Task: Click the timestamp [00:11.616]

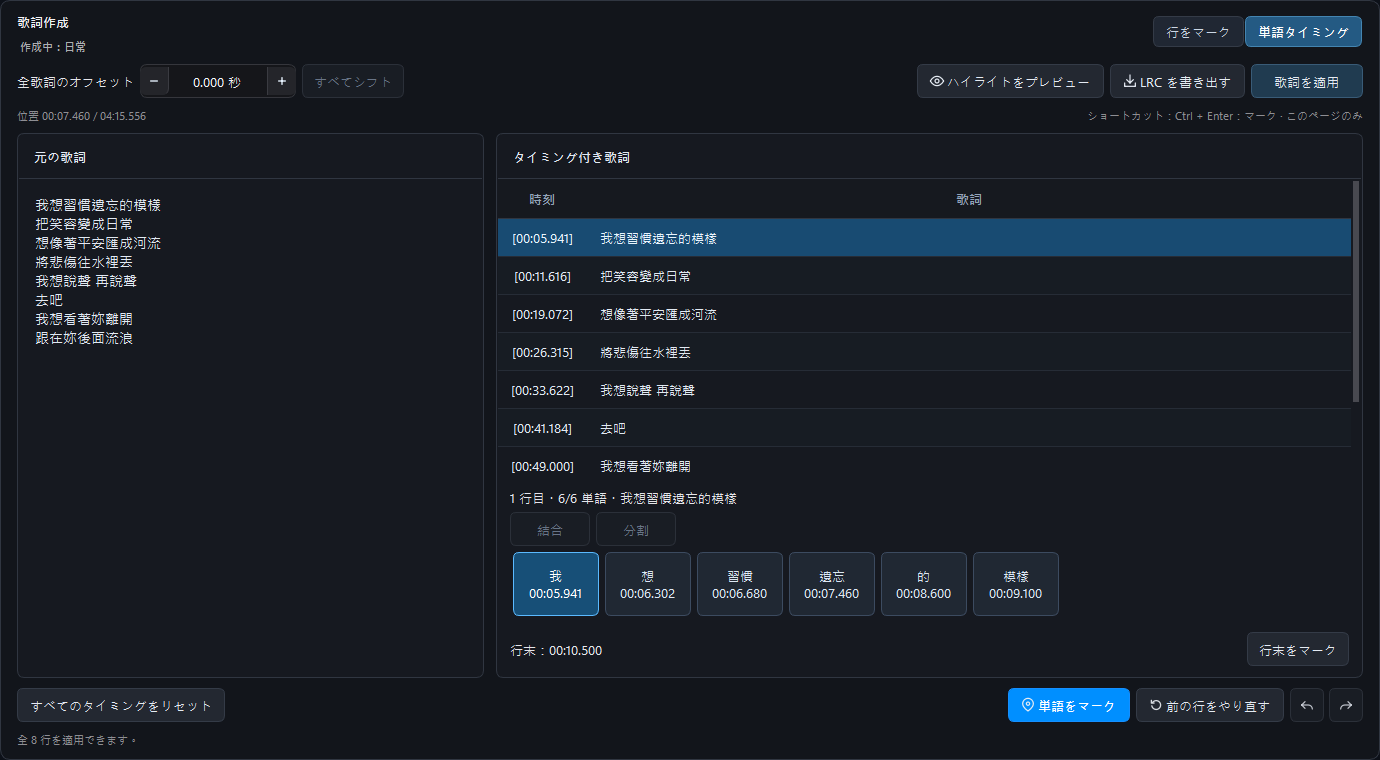Action: (x=543, y=276)
